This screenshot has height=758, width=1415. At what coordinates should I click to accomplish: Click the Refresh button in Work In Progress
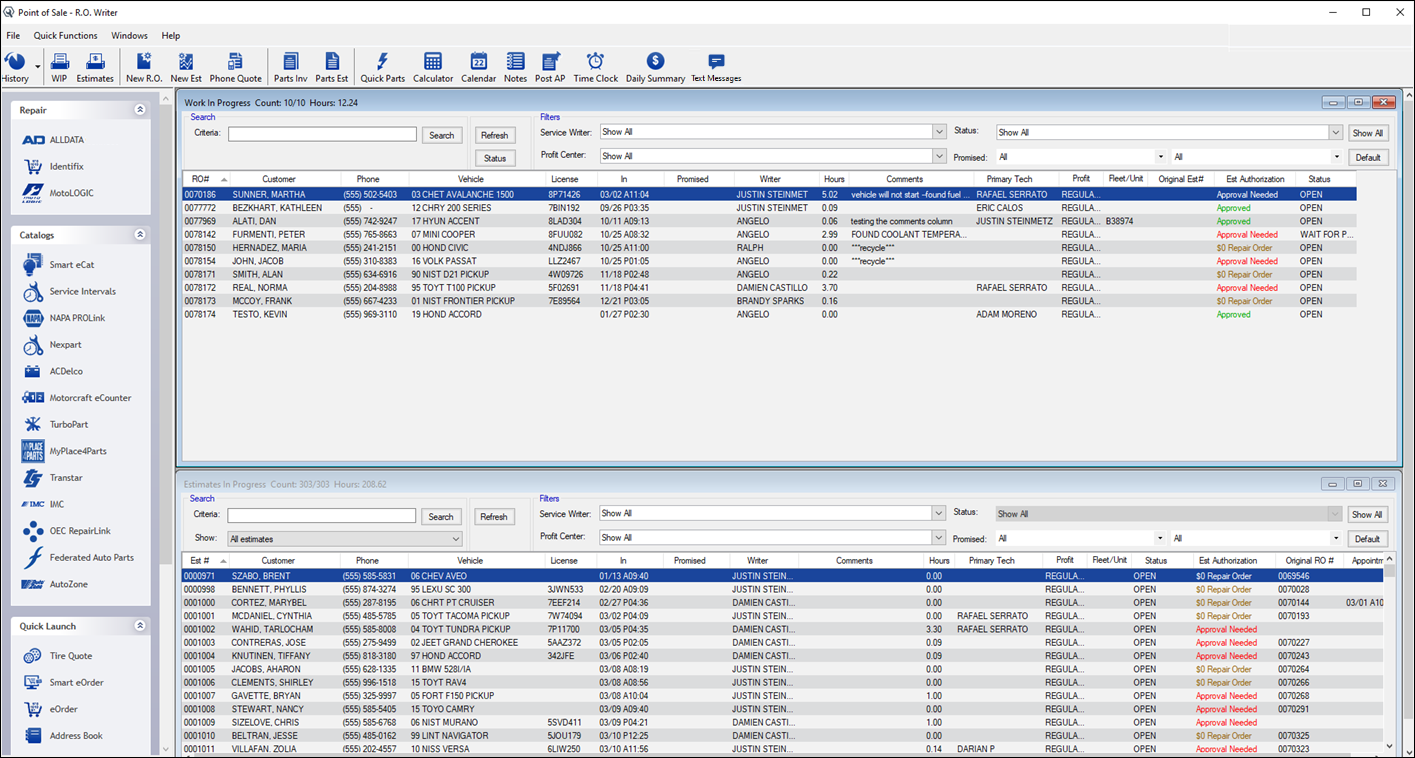pos(494,135)
